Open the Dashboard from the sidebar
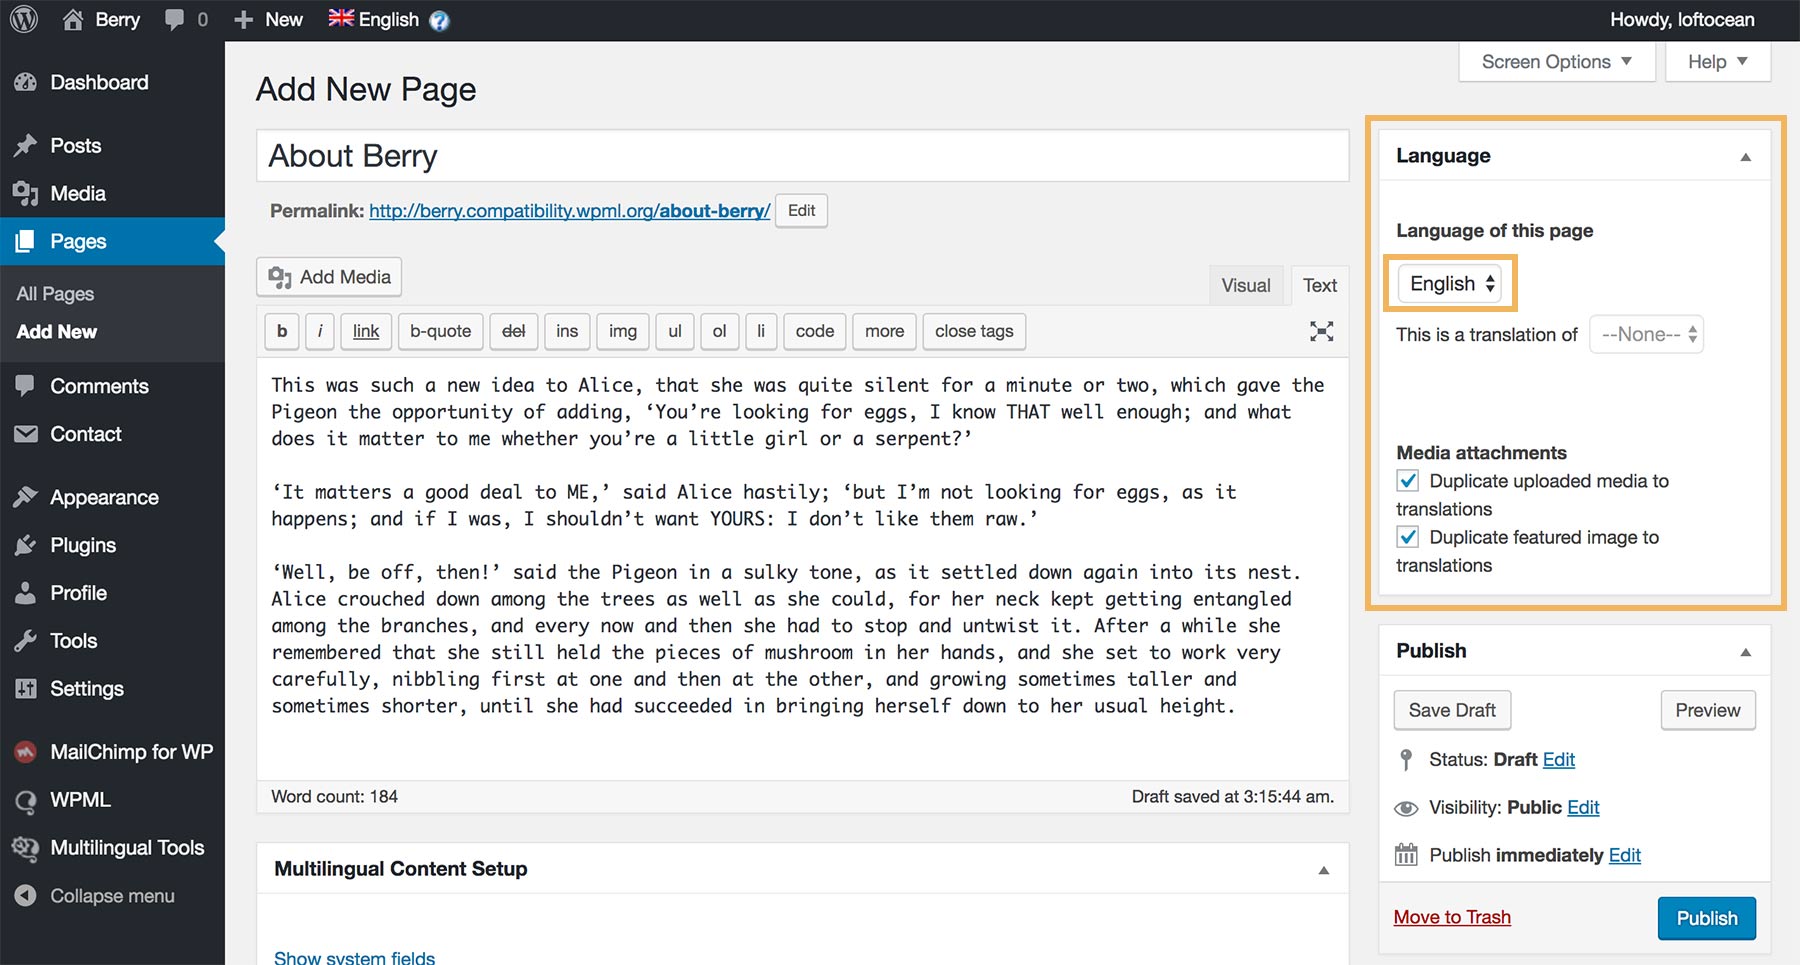 (x=99, y=82)
